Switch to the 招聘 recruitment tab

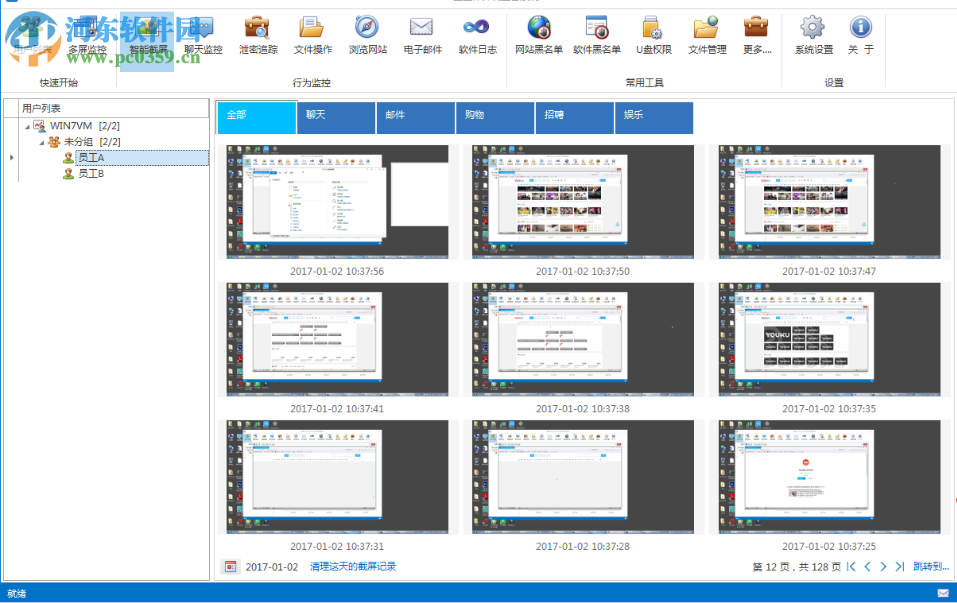(x=574, y=117)
